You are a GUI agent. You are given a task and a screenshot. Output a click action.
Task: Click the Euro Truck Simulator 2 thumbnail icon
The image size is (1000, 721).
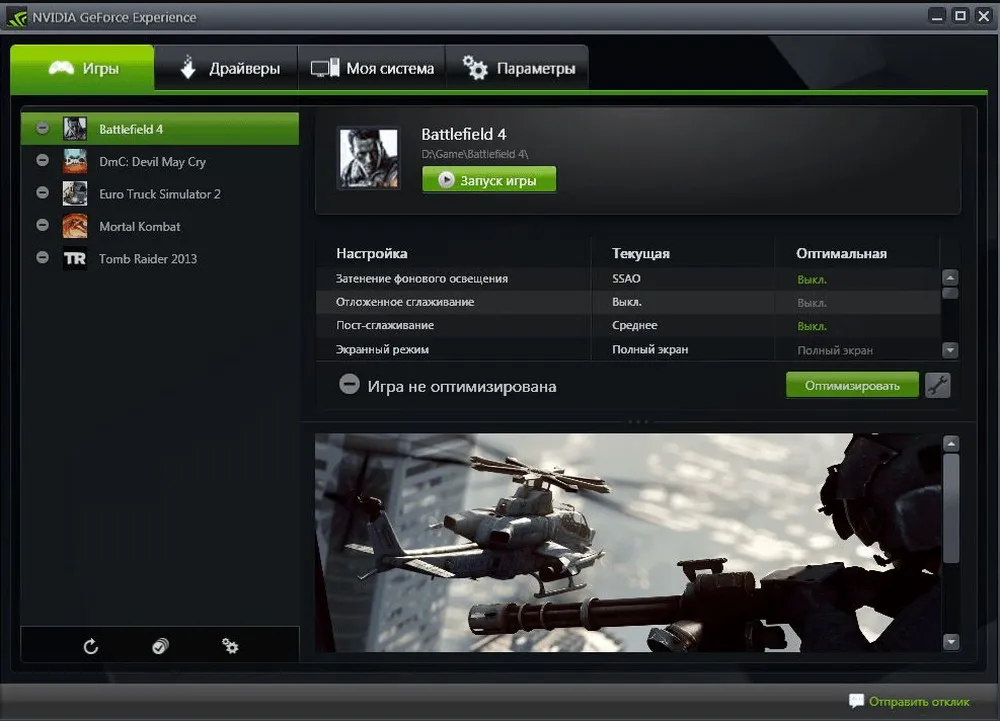[75, 194]
